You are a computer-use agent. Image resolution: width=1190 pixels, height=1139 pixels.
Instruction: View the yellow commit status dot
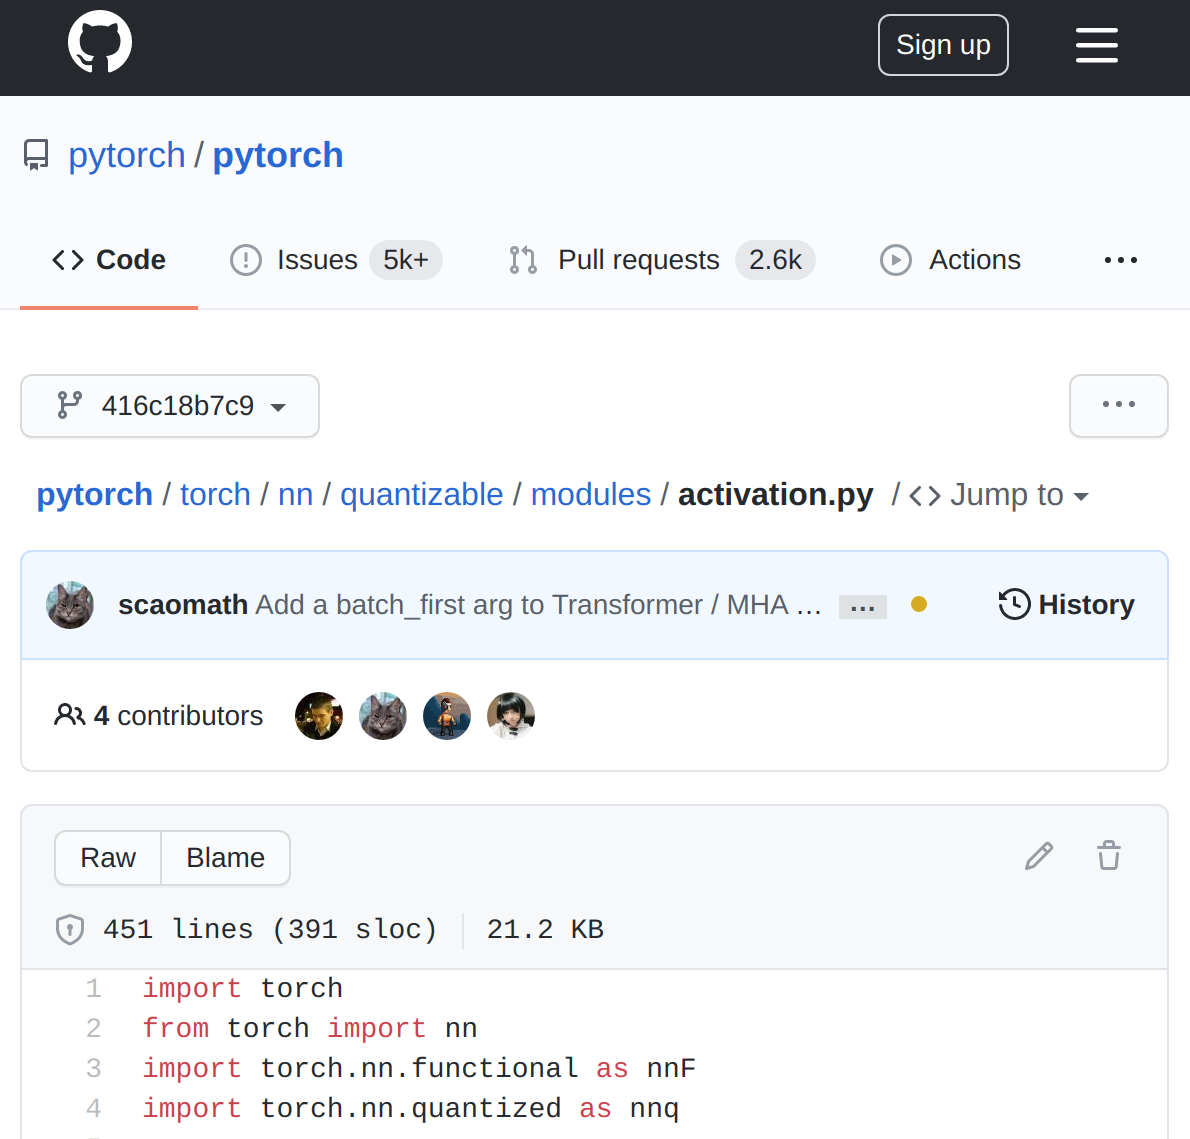(x=918, y=604)
